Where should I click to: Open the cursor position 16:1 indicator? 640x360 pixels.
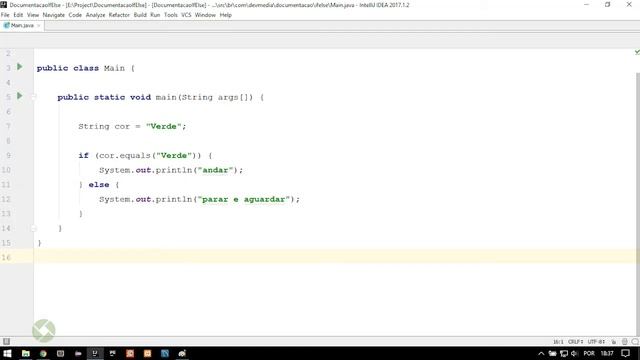pos(558,342)
